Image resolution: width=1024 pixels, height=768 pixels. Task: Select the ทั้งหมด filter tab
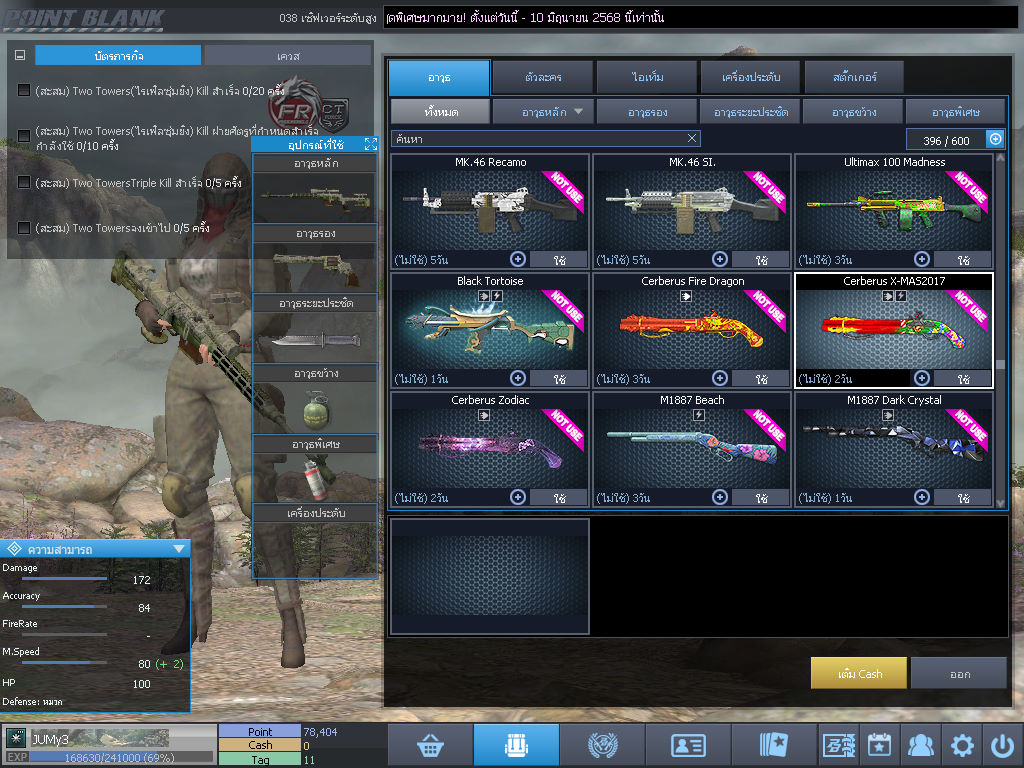[x=441, y=112]
